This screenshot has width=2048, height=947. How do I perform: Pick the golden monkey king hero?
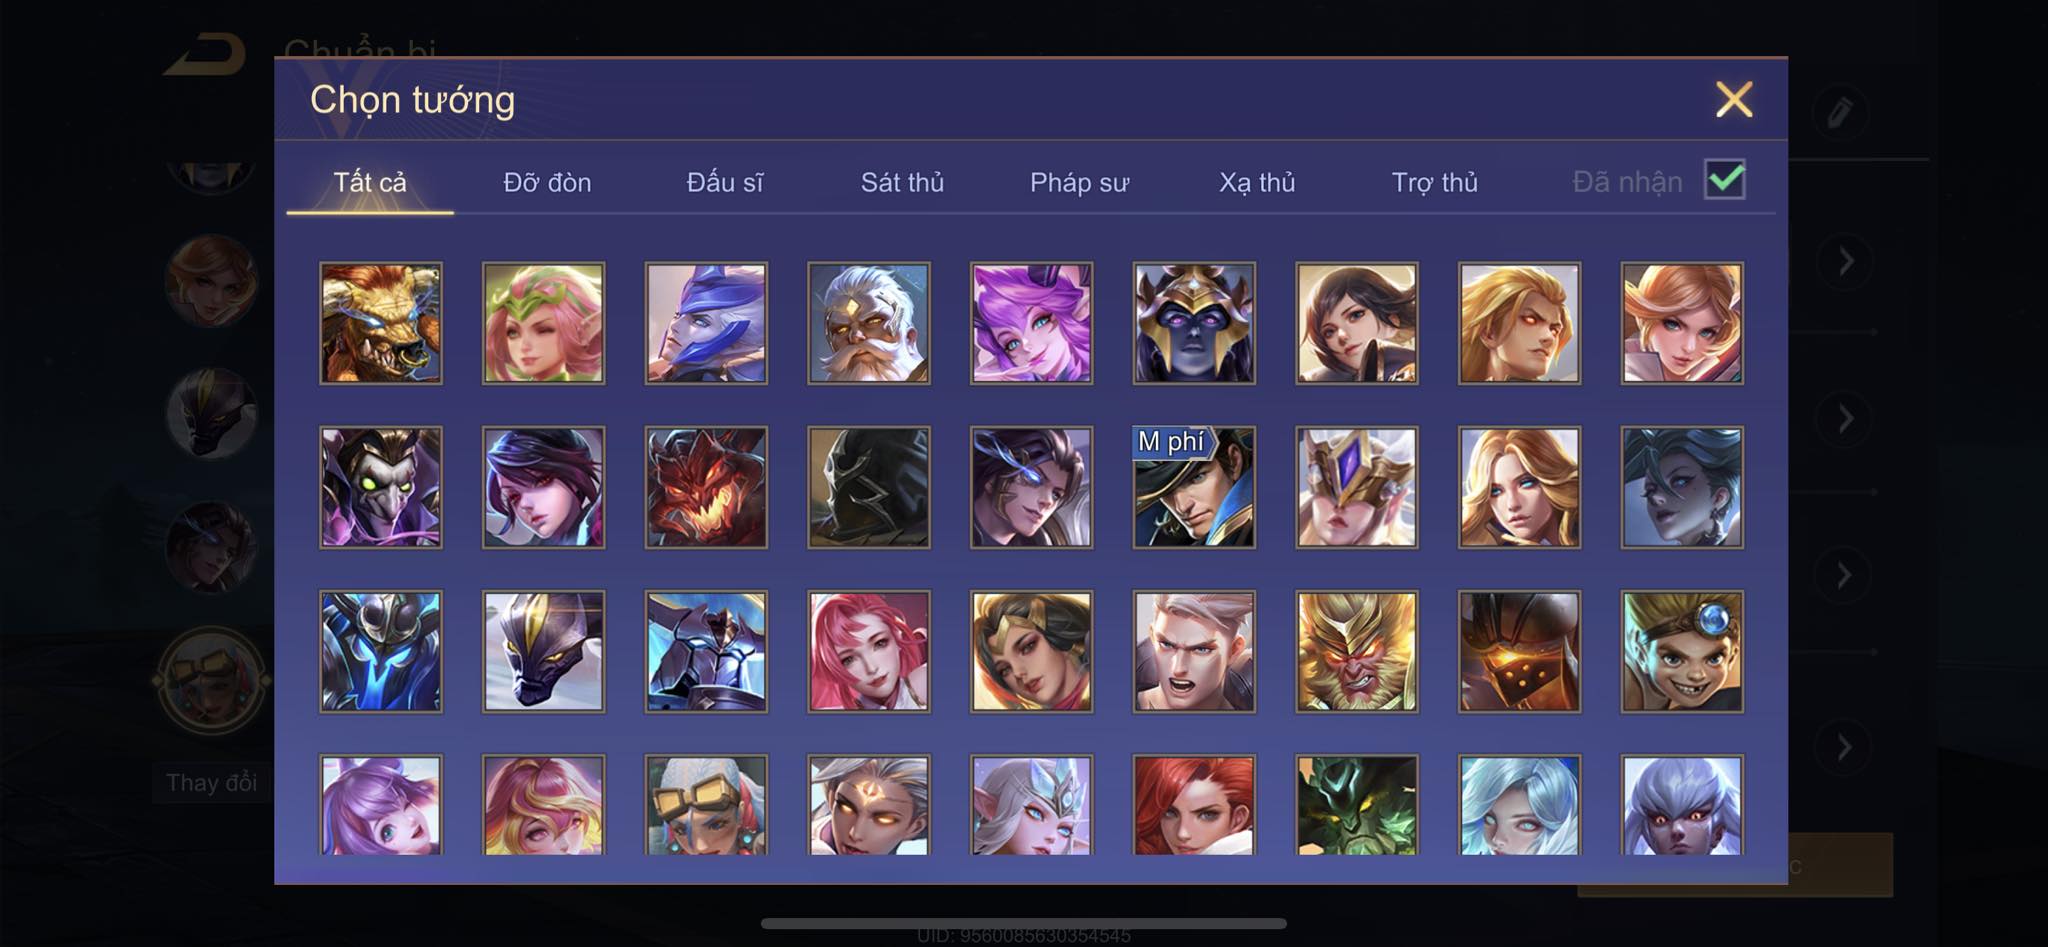[x=1357, y=651]
